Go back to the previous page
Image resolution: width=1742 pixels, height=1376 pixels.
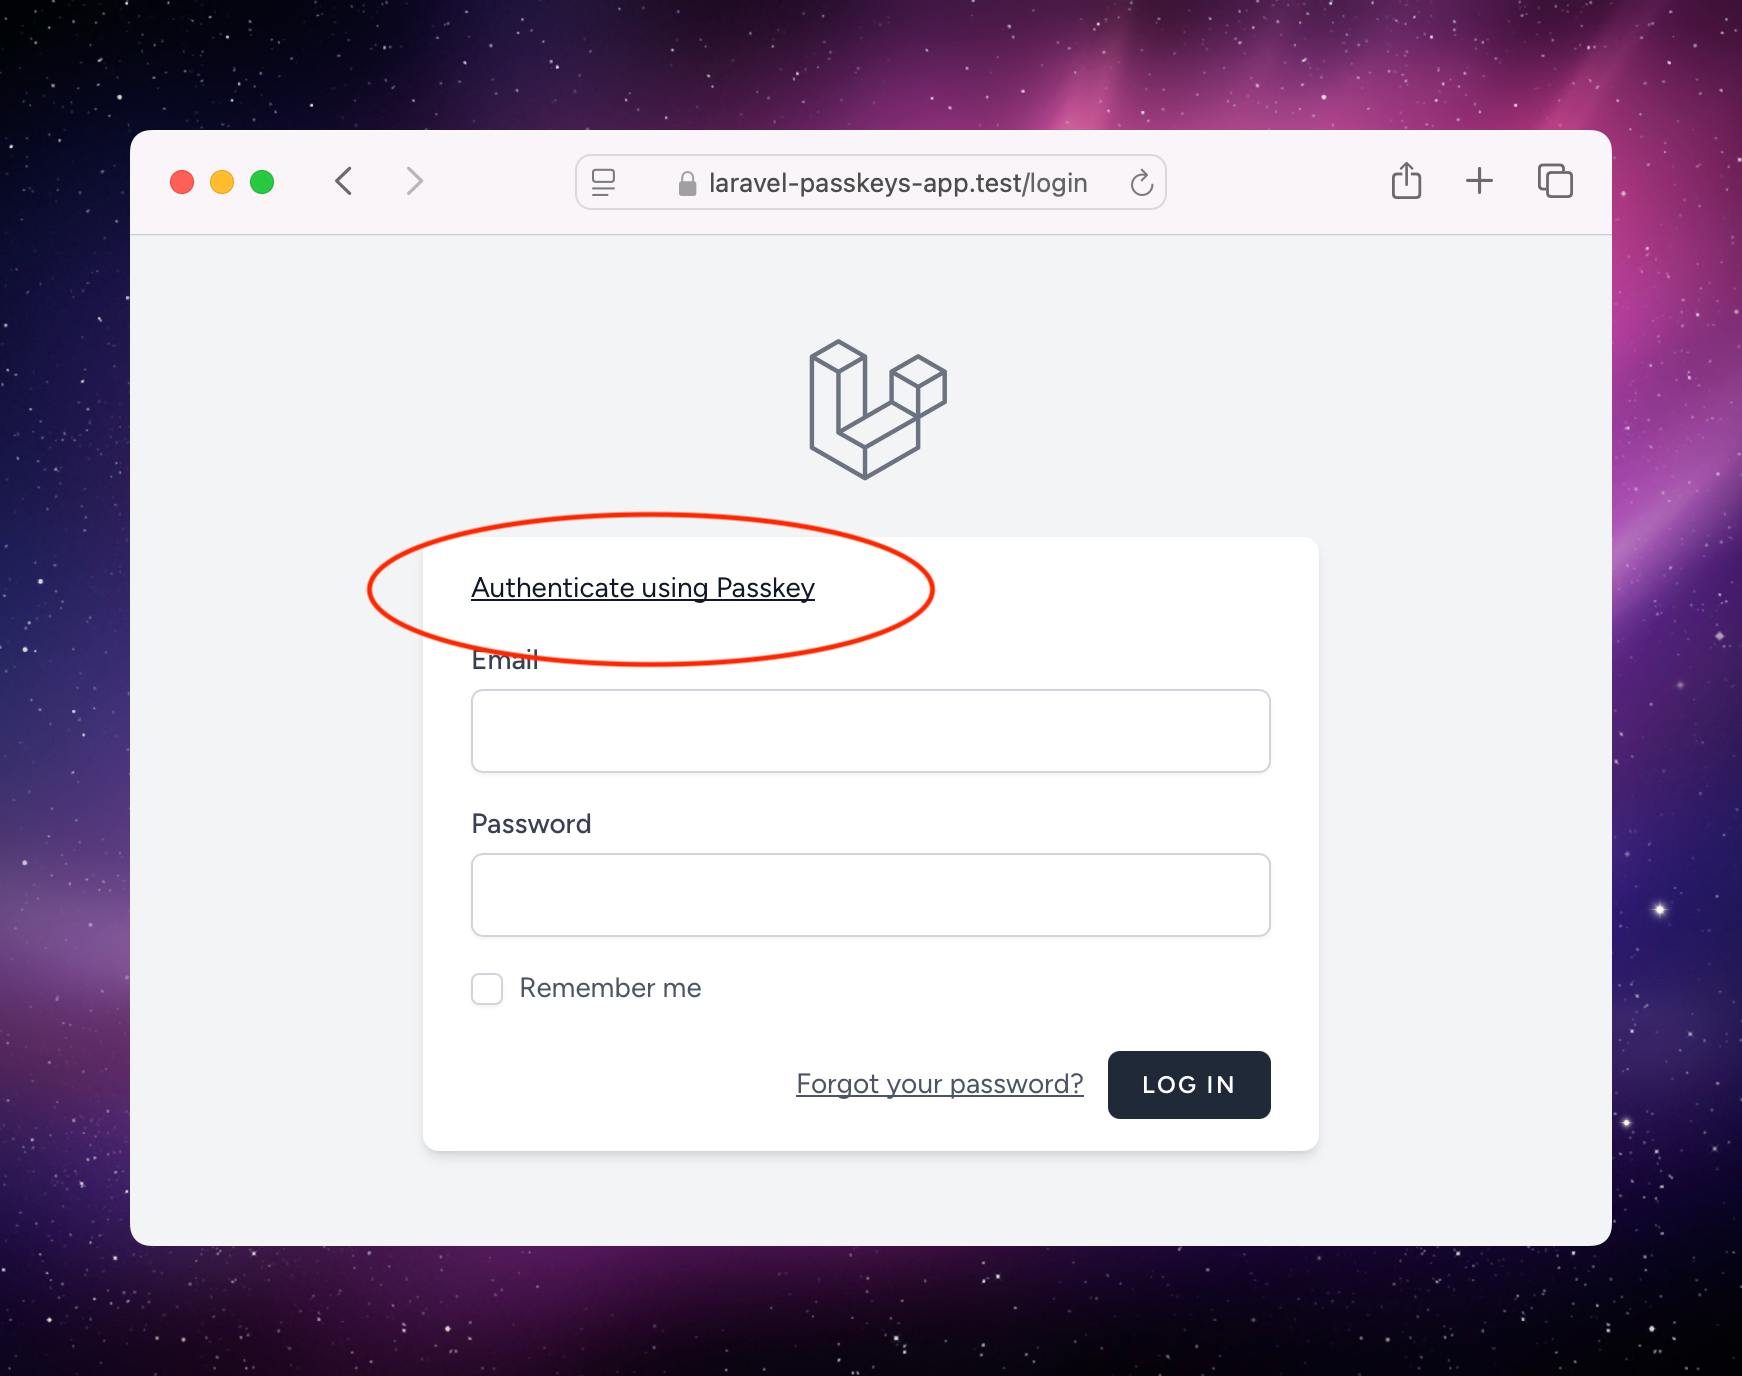[x=344, y=182]
